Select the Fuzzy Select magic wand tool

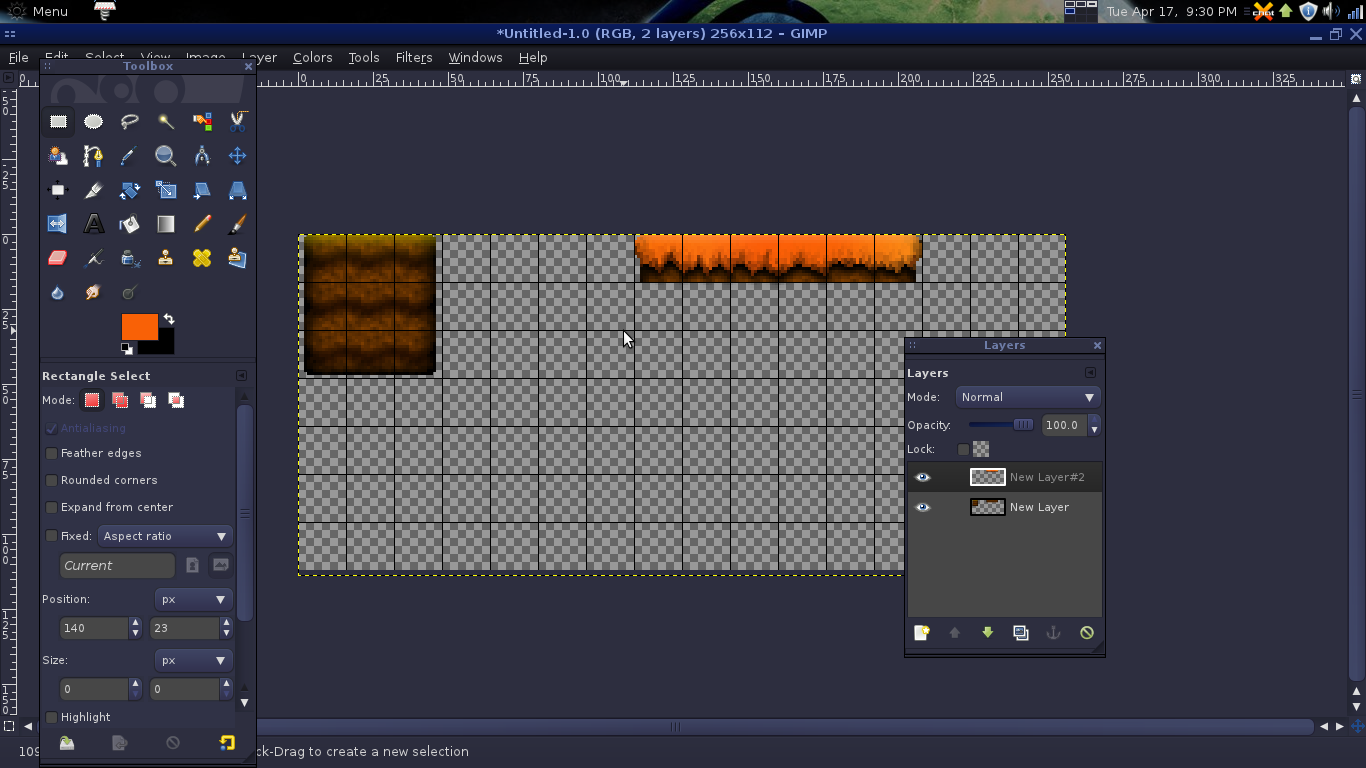[x=166, y=121]
